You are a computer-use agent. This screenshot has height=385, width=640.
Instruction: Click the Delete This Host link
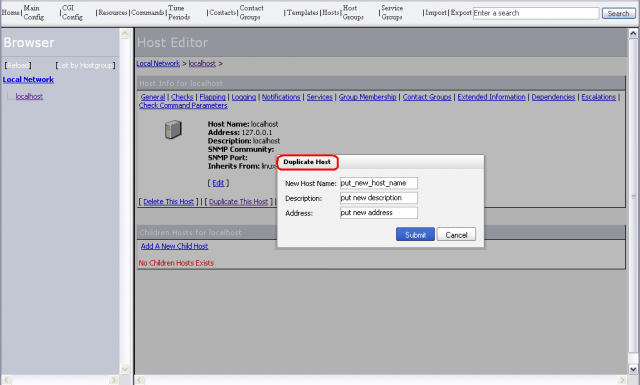168,201
